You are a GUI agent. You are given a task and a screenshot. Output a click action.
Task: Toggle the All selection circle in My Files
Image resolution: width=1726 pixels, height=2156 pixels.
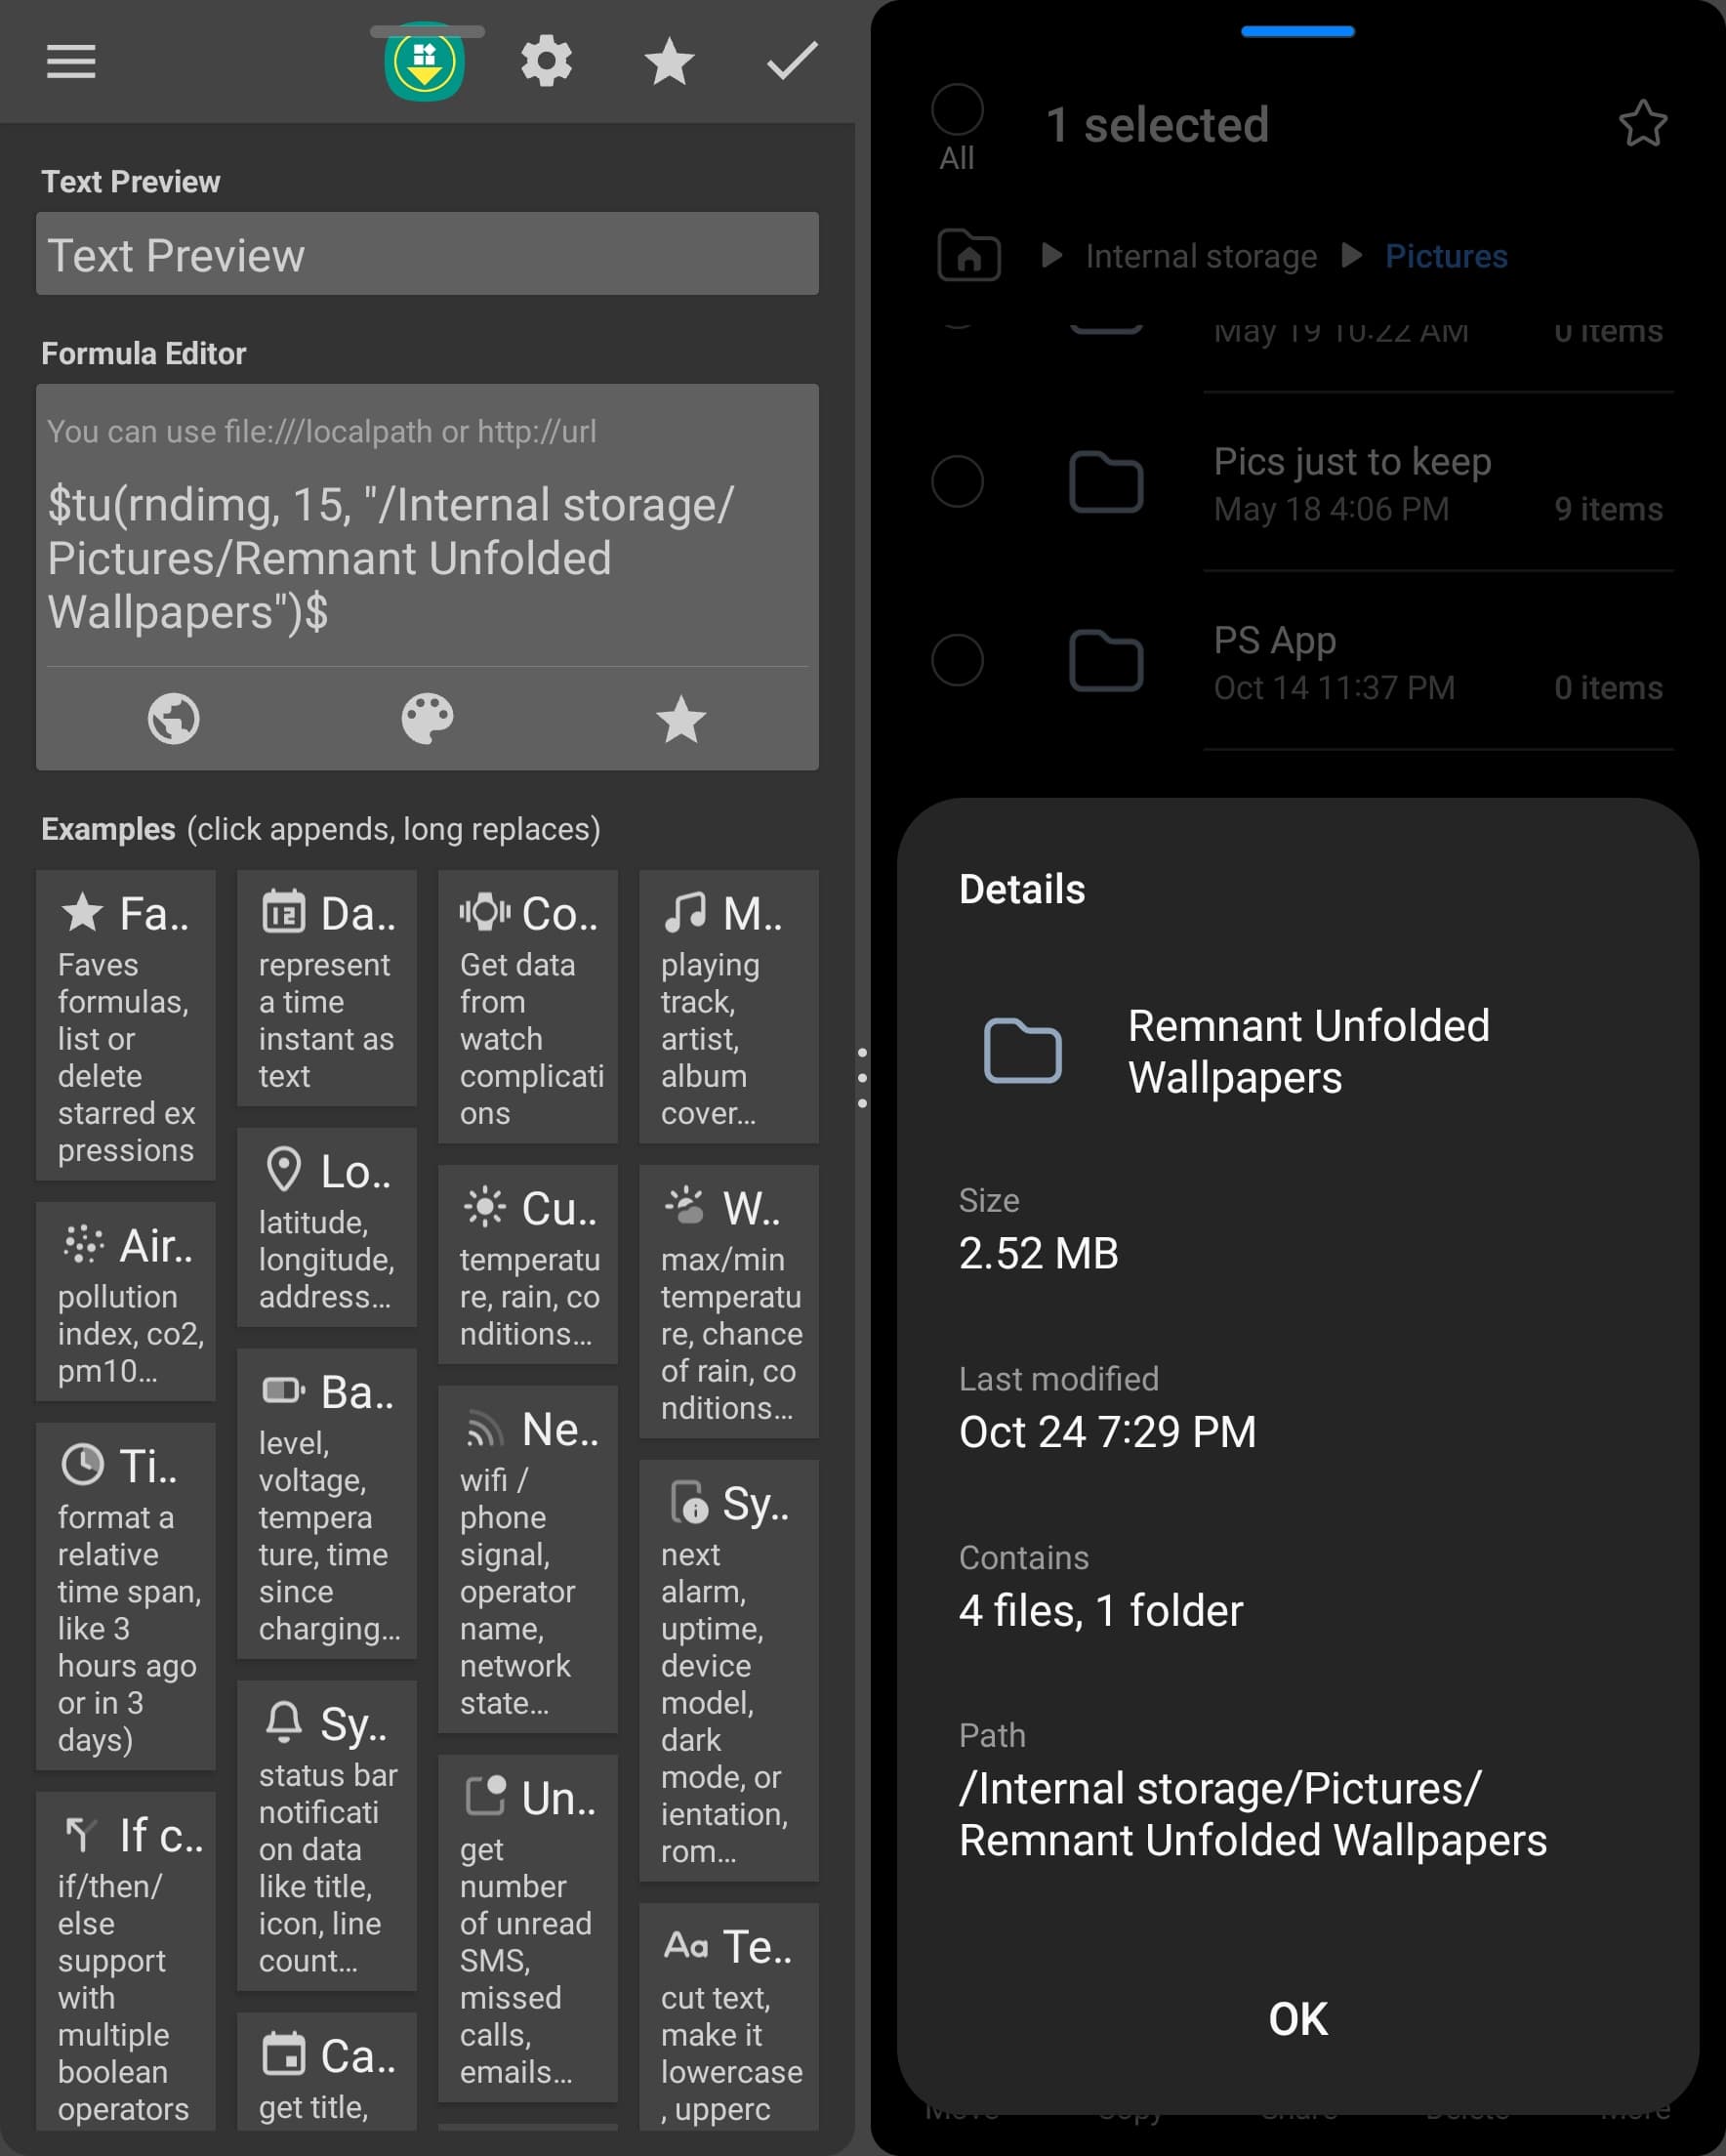click(x=957, y=110)
